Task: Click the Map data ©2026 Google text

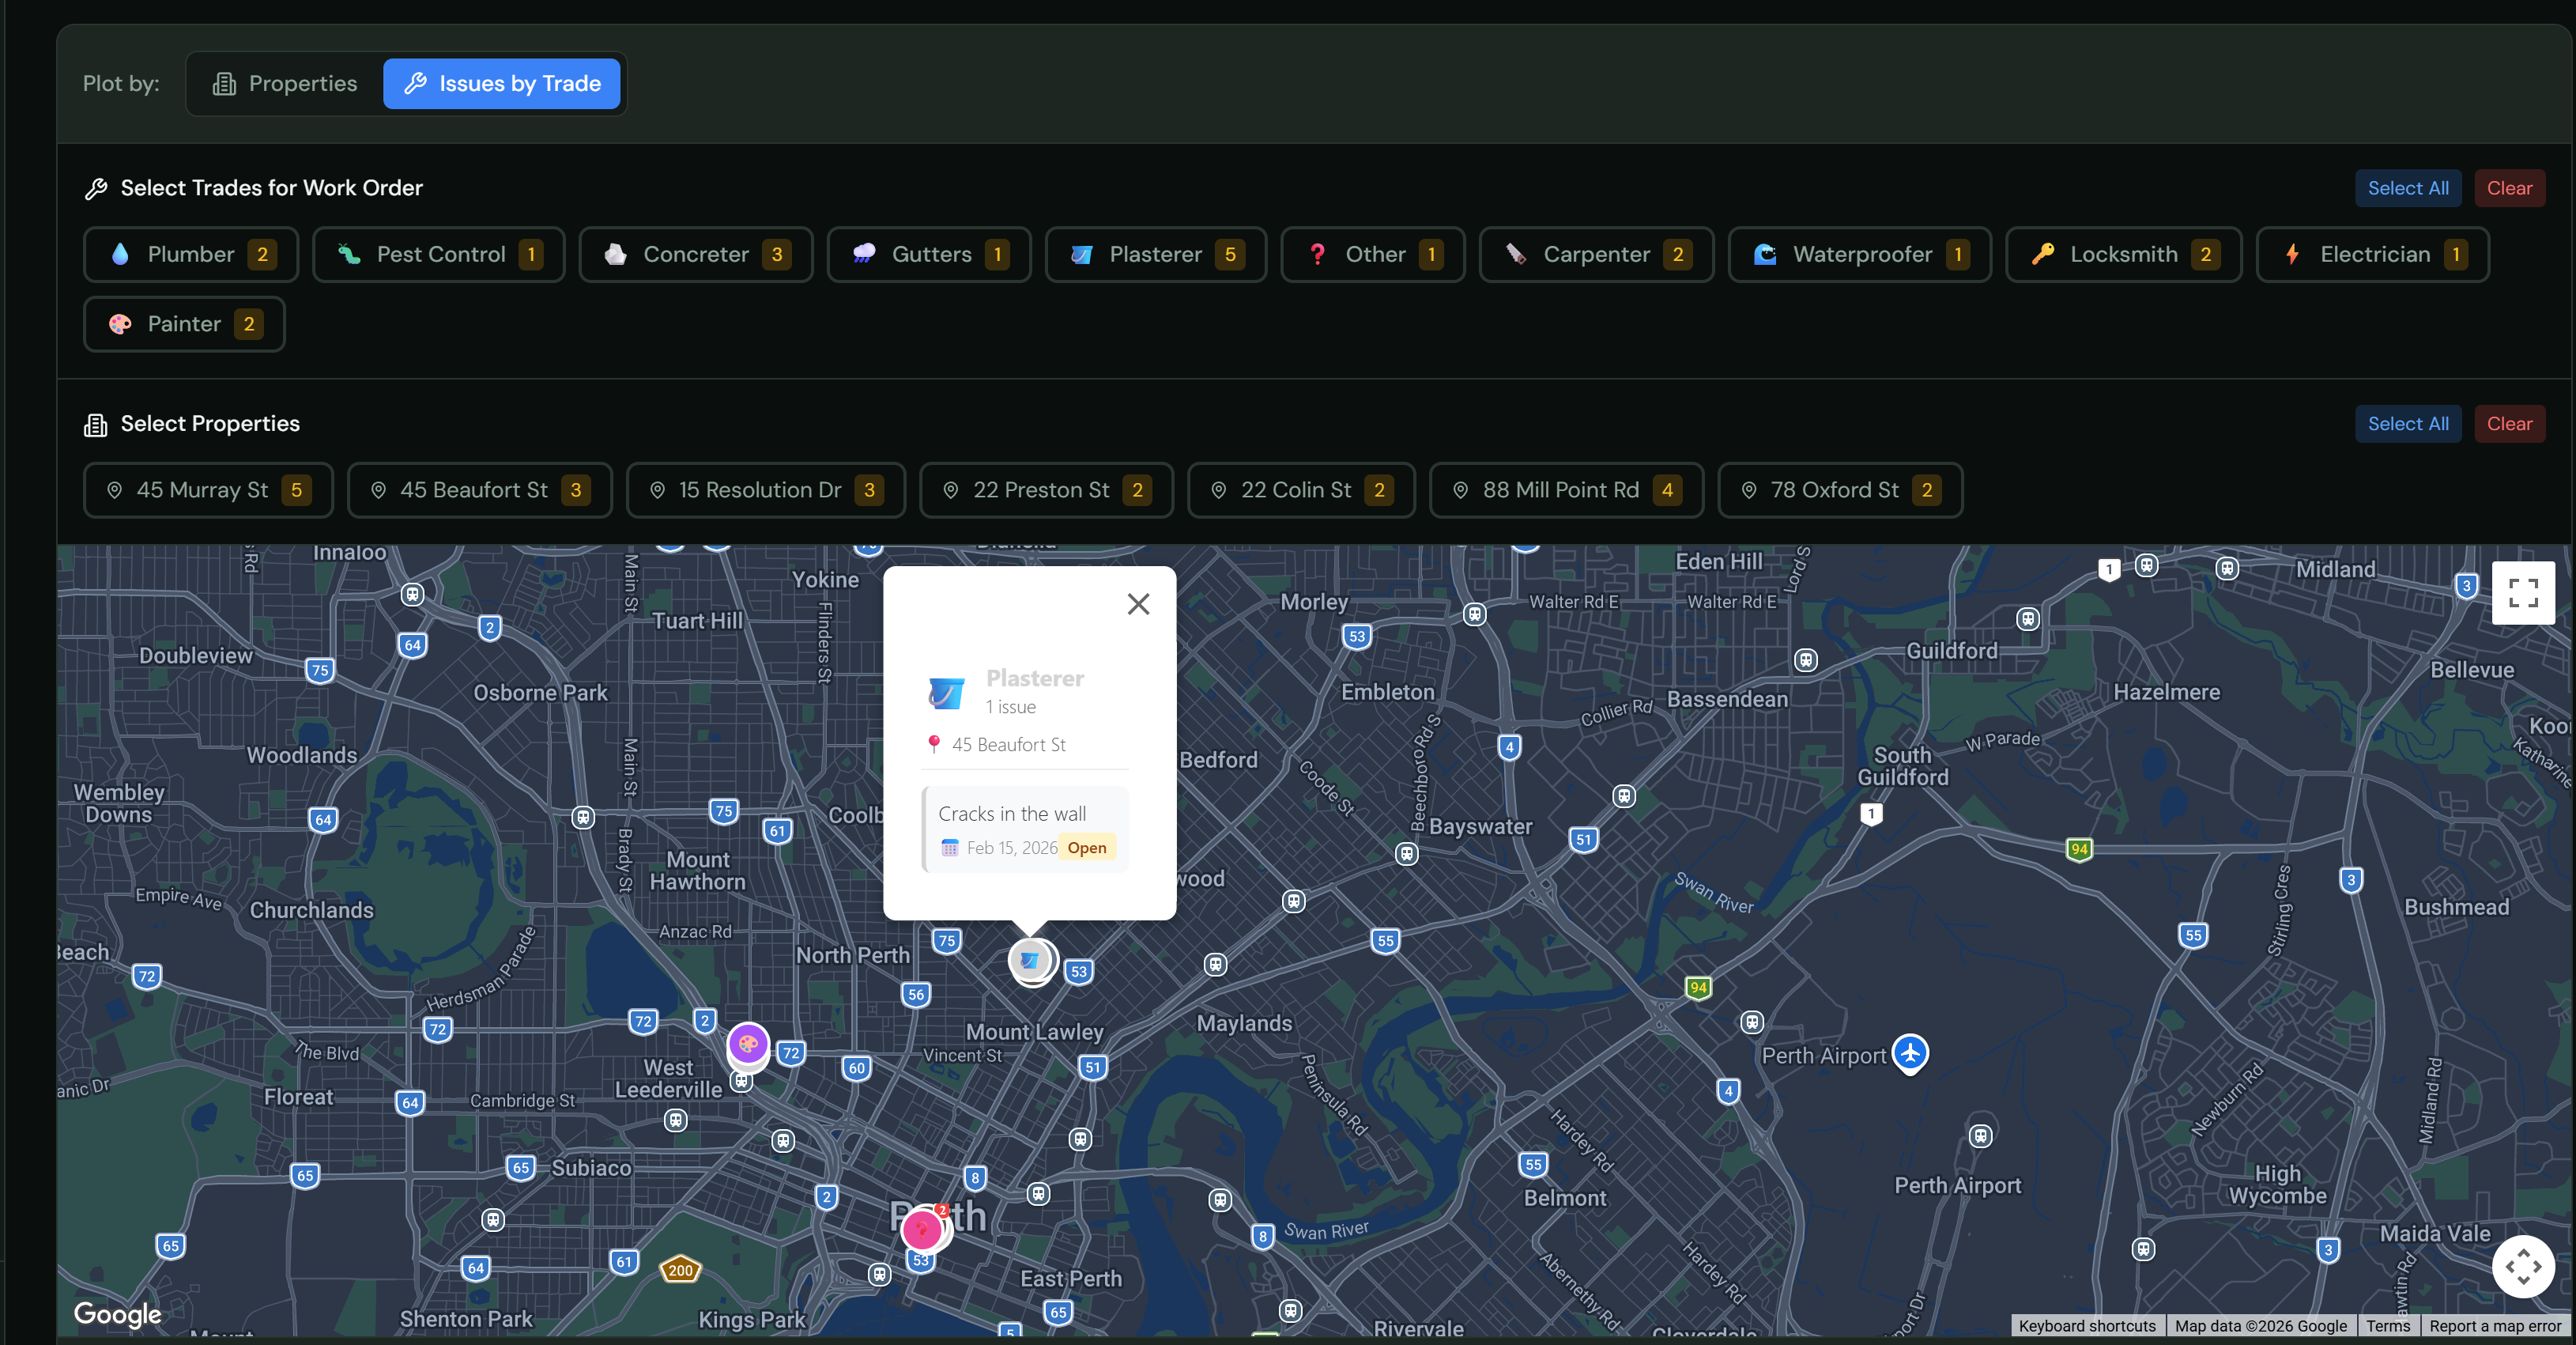Action: pos(2260,1326)
